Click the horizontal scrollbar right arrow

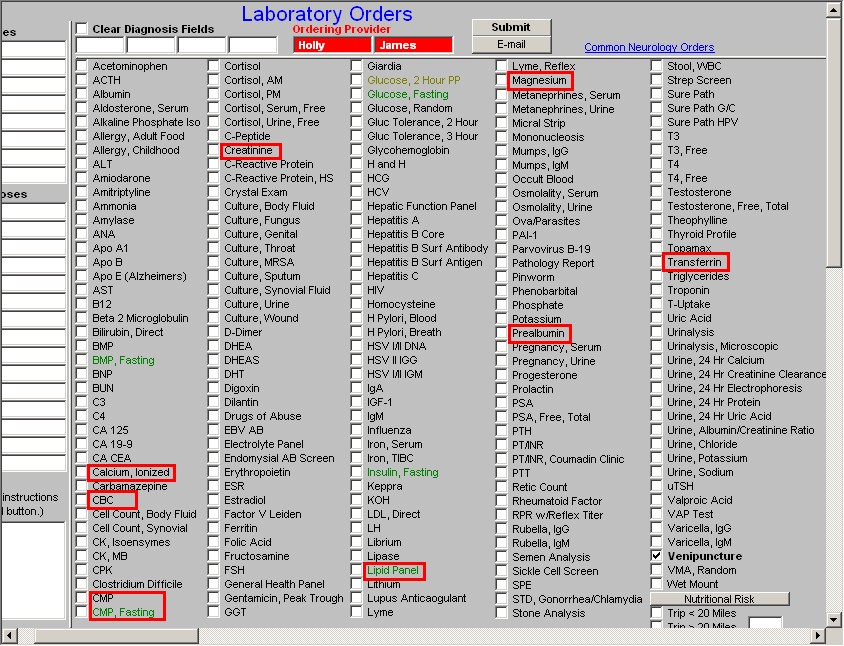point(818,636)
